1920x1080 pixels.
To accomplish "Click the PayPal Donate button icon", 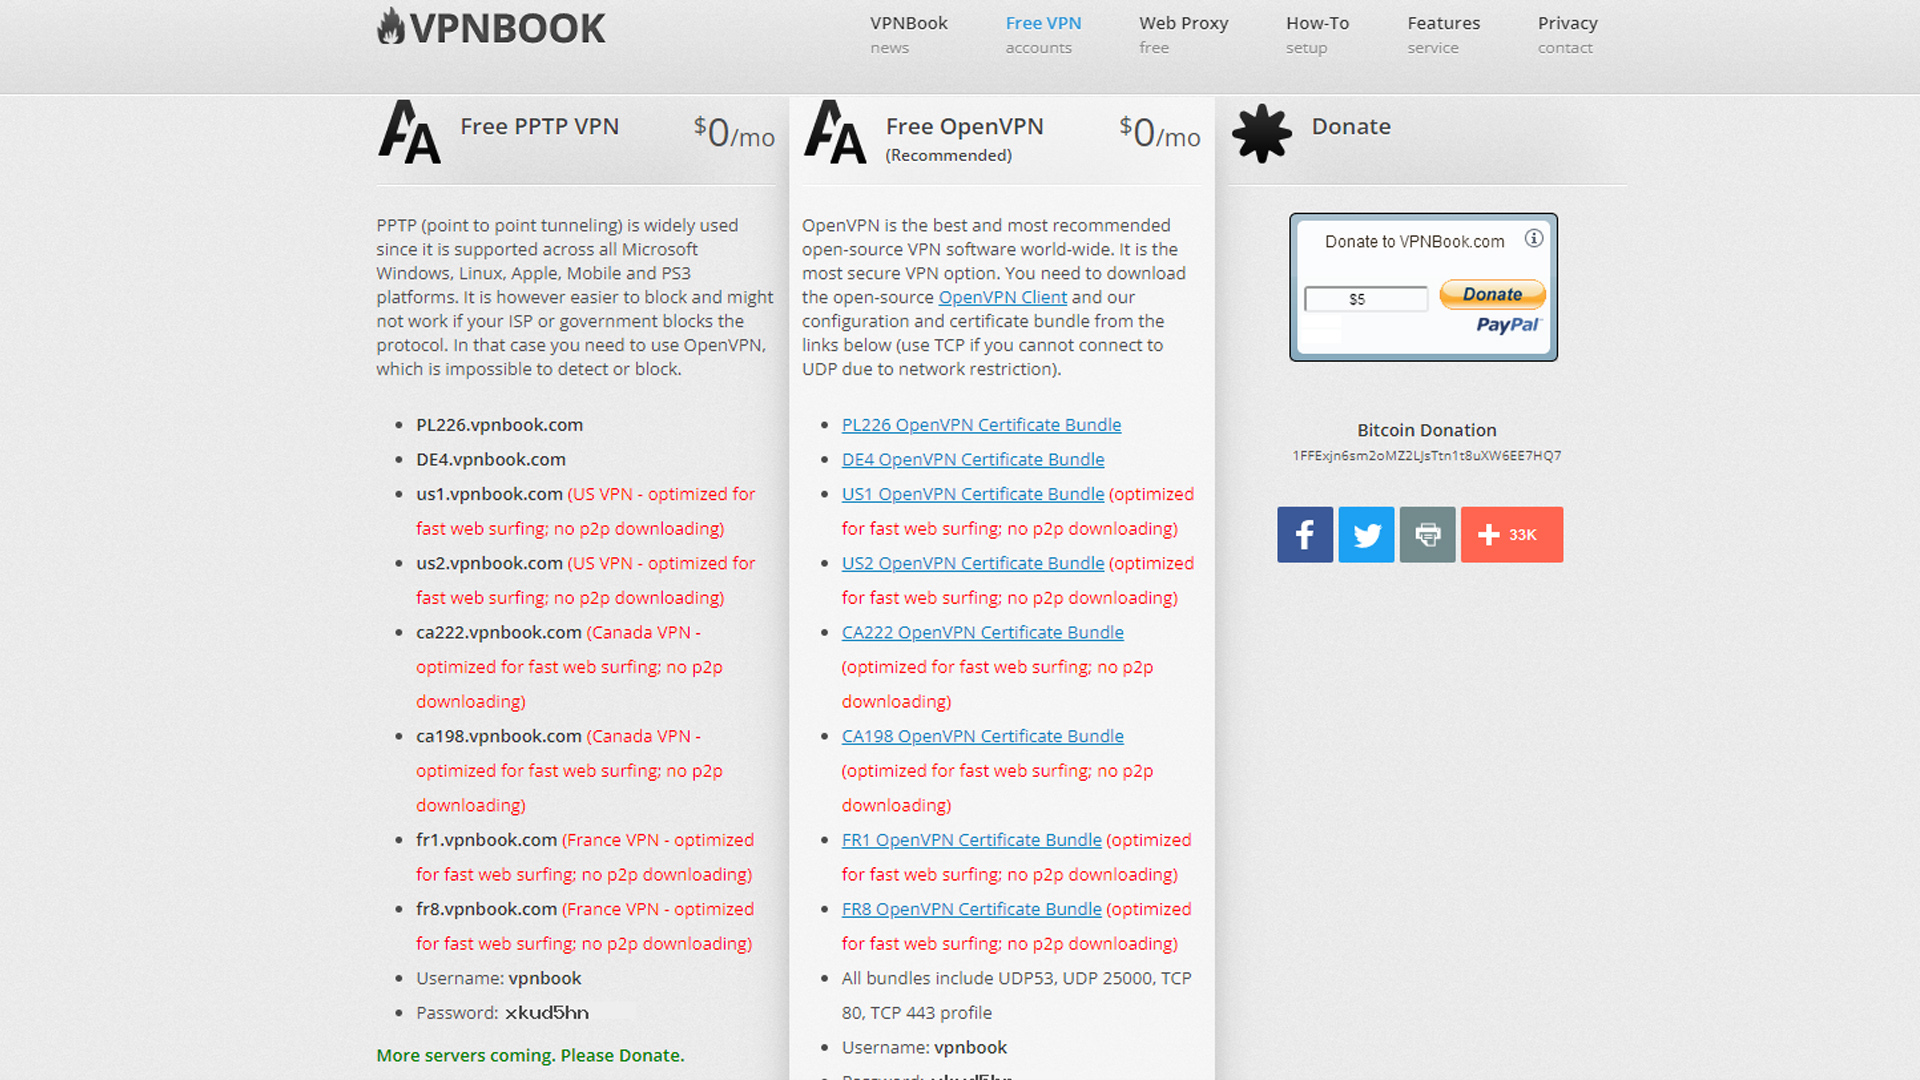I will coord(1491,294).
